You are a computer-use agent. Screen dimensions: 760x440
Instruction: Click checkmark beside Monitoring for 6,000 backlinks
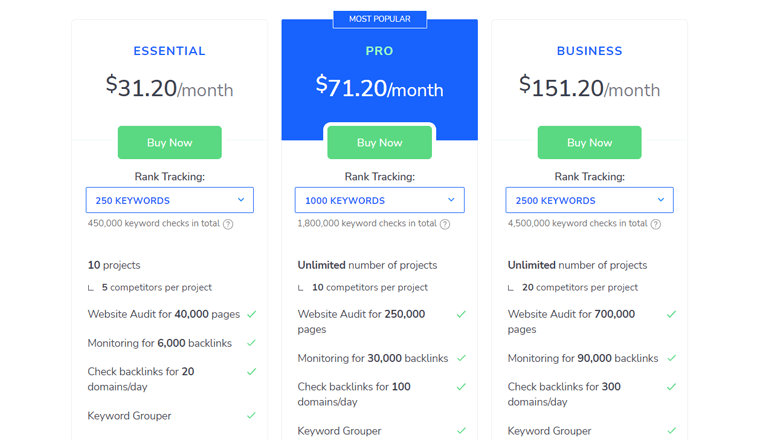[251, 343]
